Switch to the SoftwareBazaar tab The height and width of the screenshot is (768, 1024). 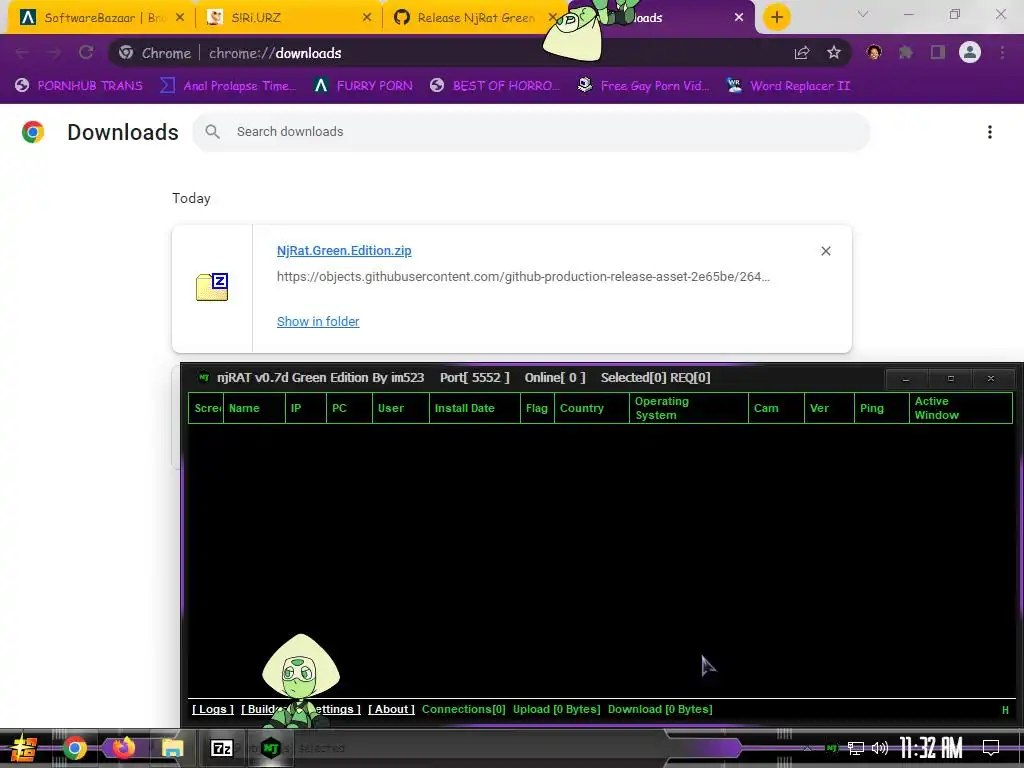coord(98,18)
